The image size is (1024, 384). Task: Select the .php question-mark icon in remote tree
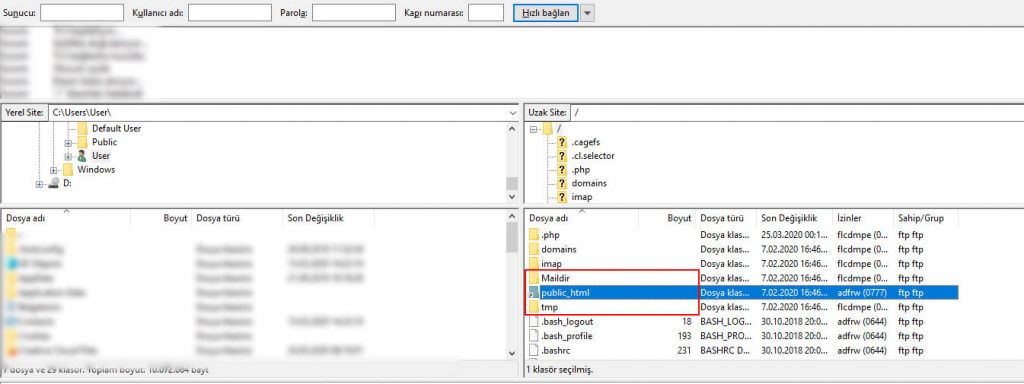(x=562, y=170)
